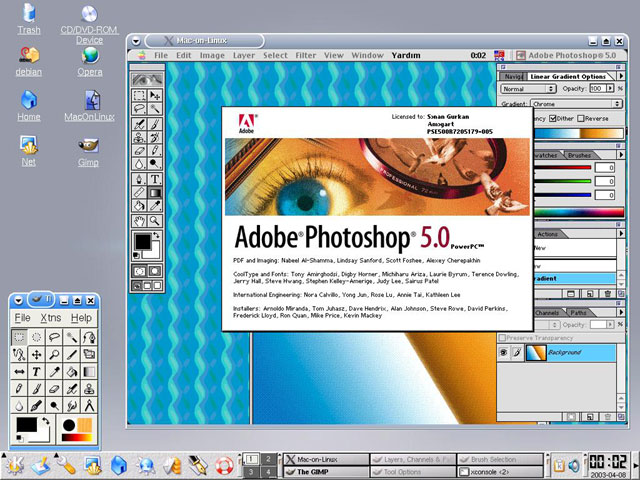Screen dimensions: 640x480
Task: Pick the Ellipse Select tool in GIMP
Action: (x=37, y=337)
